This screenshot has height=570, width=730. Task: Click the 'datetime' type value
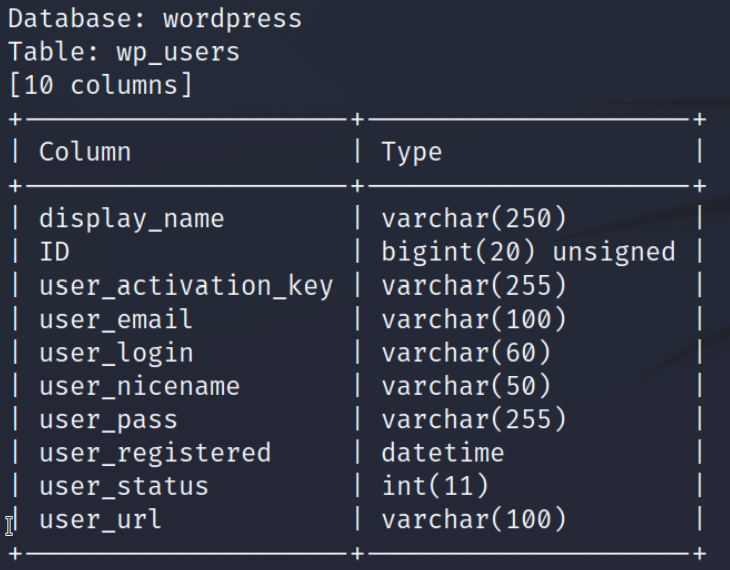pyautogui.click(x=443, y=453)
